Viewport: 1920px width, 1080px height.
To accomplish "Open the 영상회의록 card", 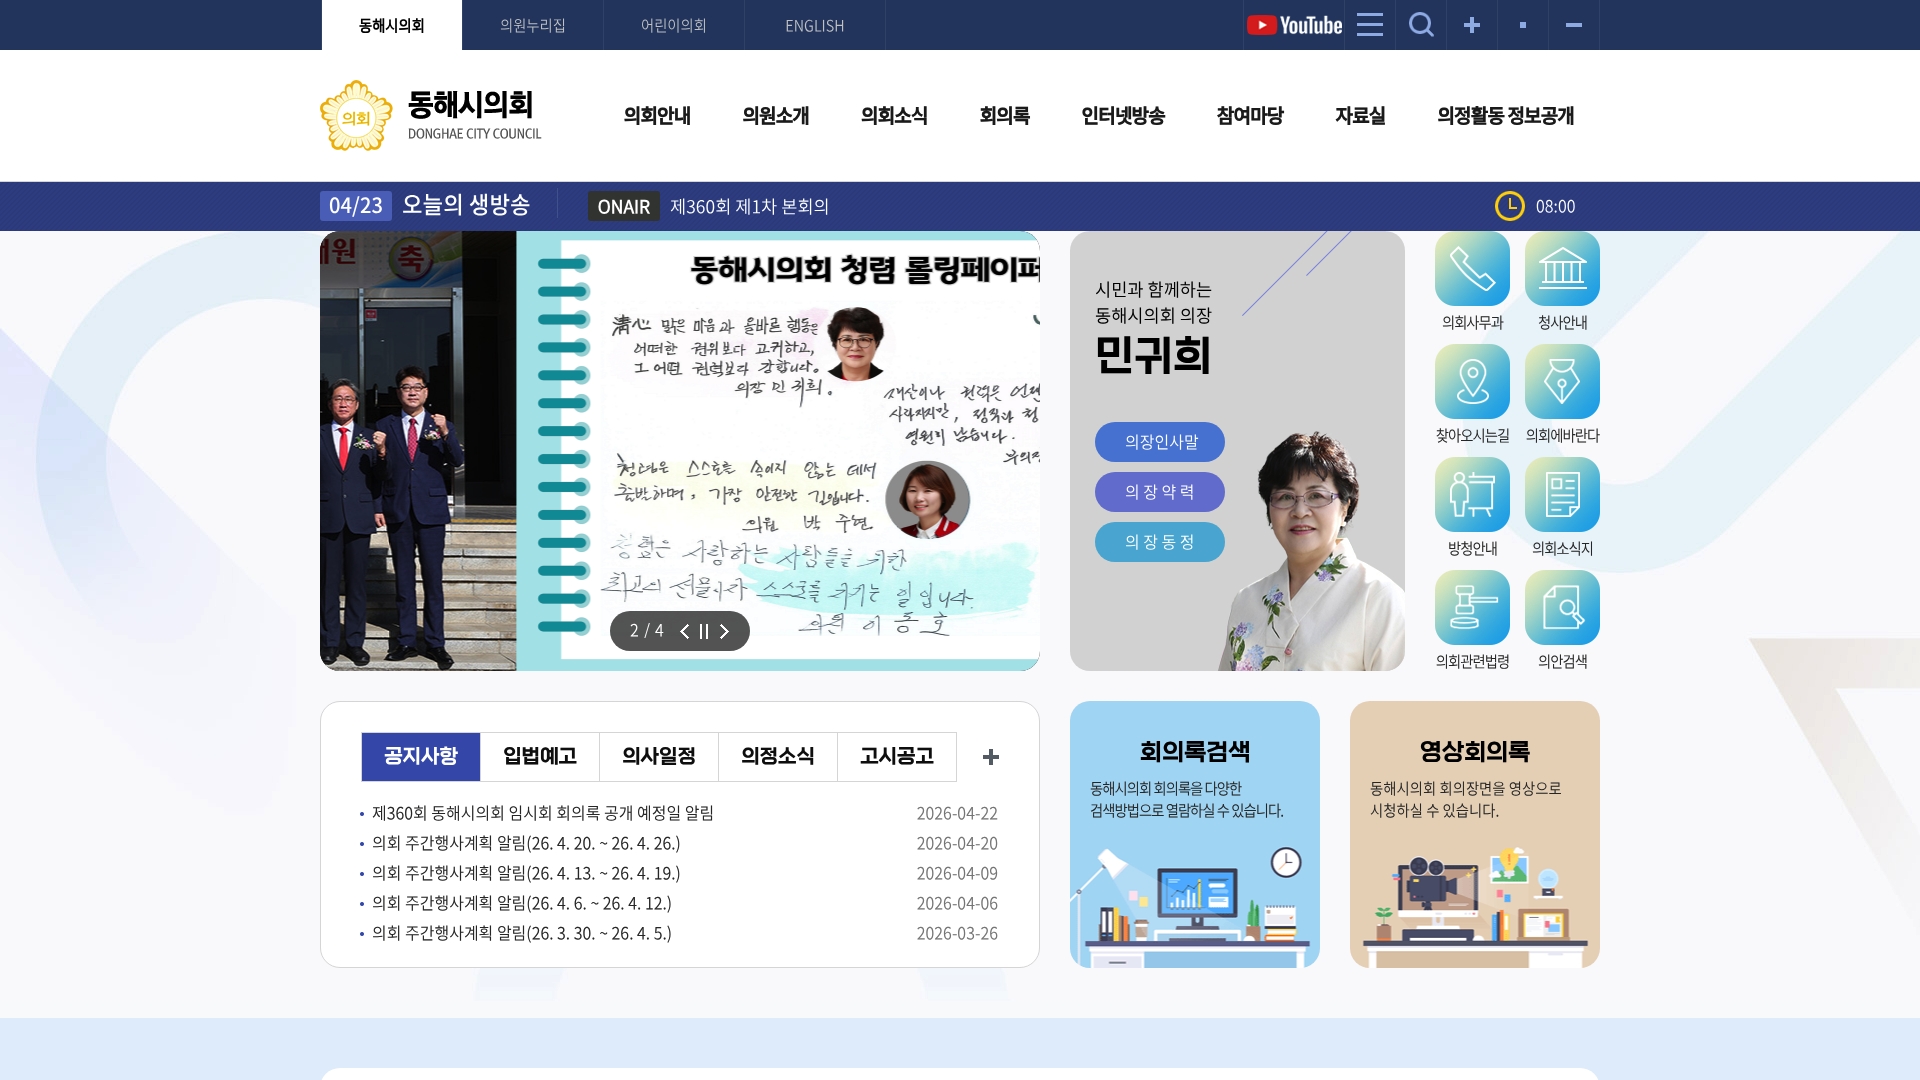I will pyautogui.click(x=1475, y=835).
